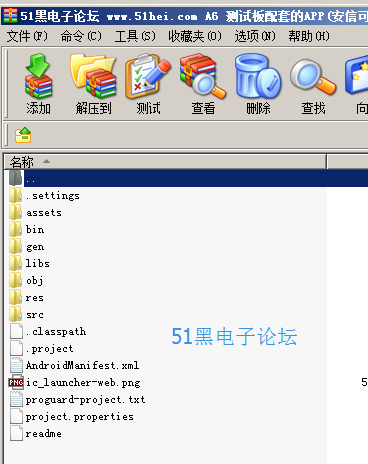The width and height of the screenshot is (368, 464).
Task: Select the 'ic_launcher-web.png' file name
Action: (x=83, y=383)
